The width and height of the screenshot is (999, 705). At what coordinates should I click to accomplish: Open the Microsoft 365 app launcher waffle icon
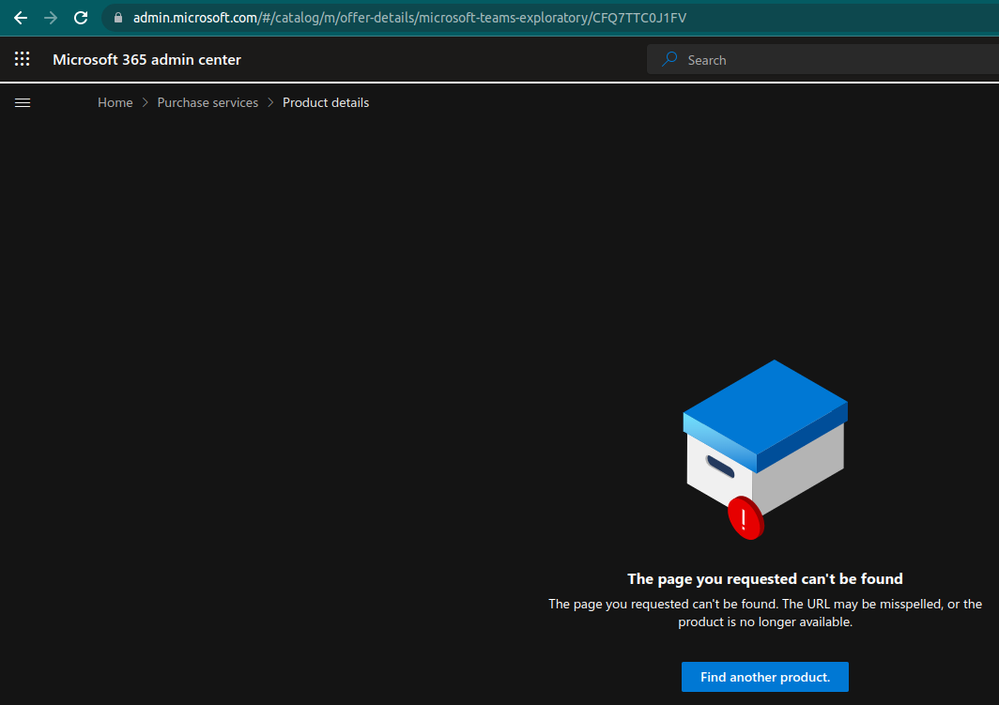point(22,59)
